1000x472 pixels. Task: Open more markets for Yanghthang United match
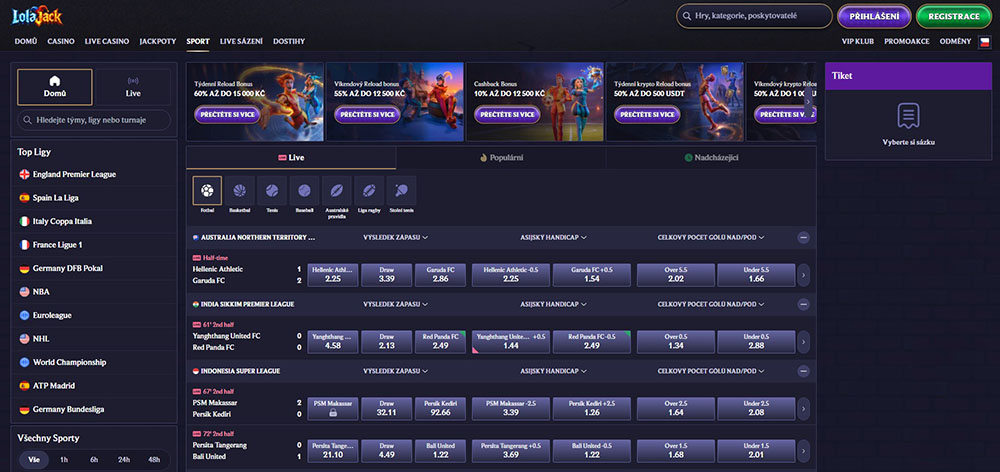click(x=804, y=342)
